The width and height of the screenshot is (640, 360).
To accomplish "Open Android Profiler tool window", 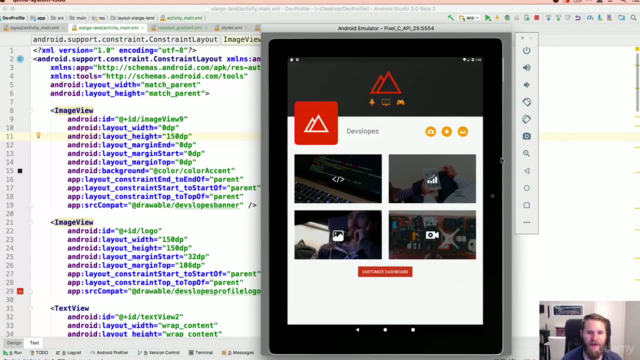I will pos(109,353).
